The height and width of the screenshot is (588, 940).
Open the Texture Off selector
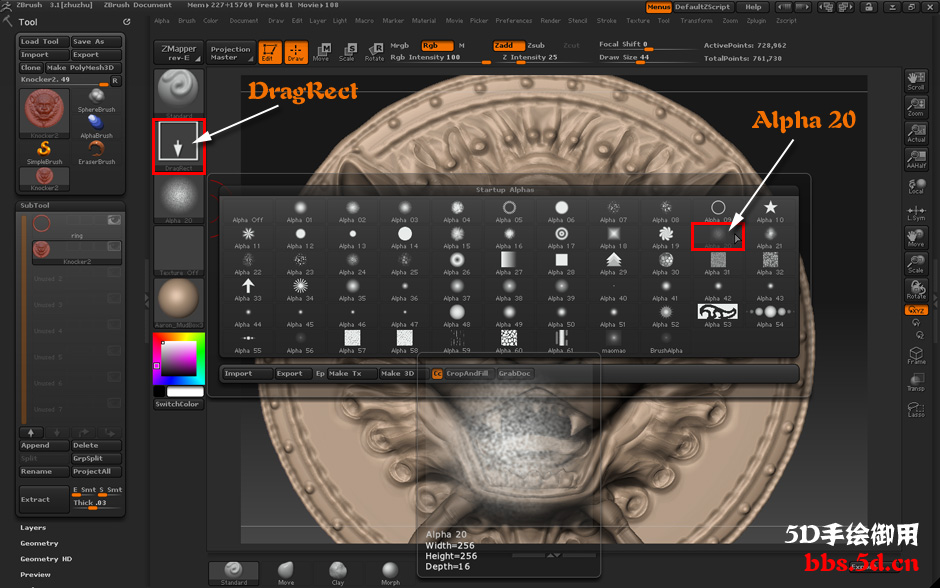point(179,252)
